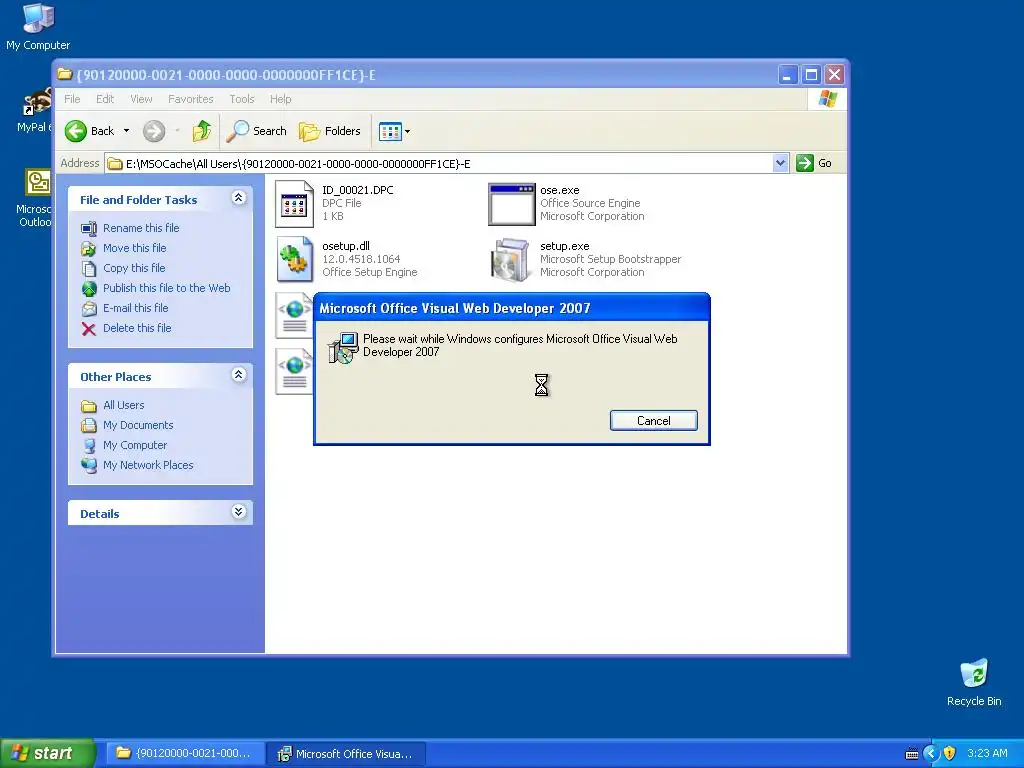Click the Back arrow button

(89, 131)
